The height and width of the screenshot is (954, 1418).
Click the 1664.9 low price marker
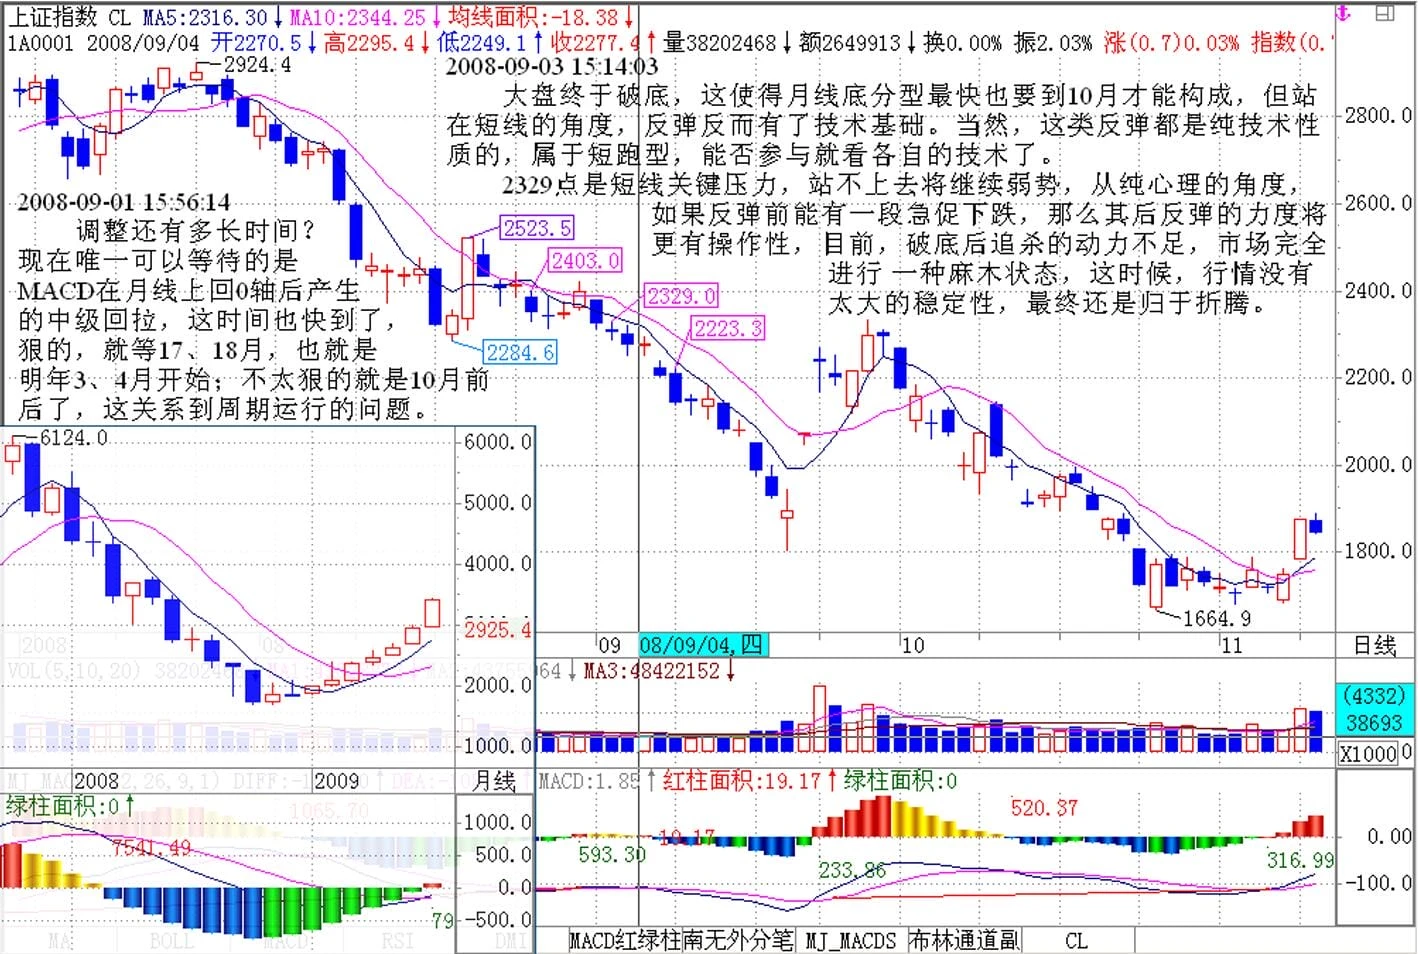click(x=1216, y=618)
